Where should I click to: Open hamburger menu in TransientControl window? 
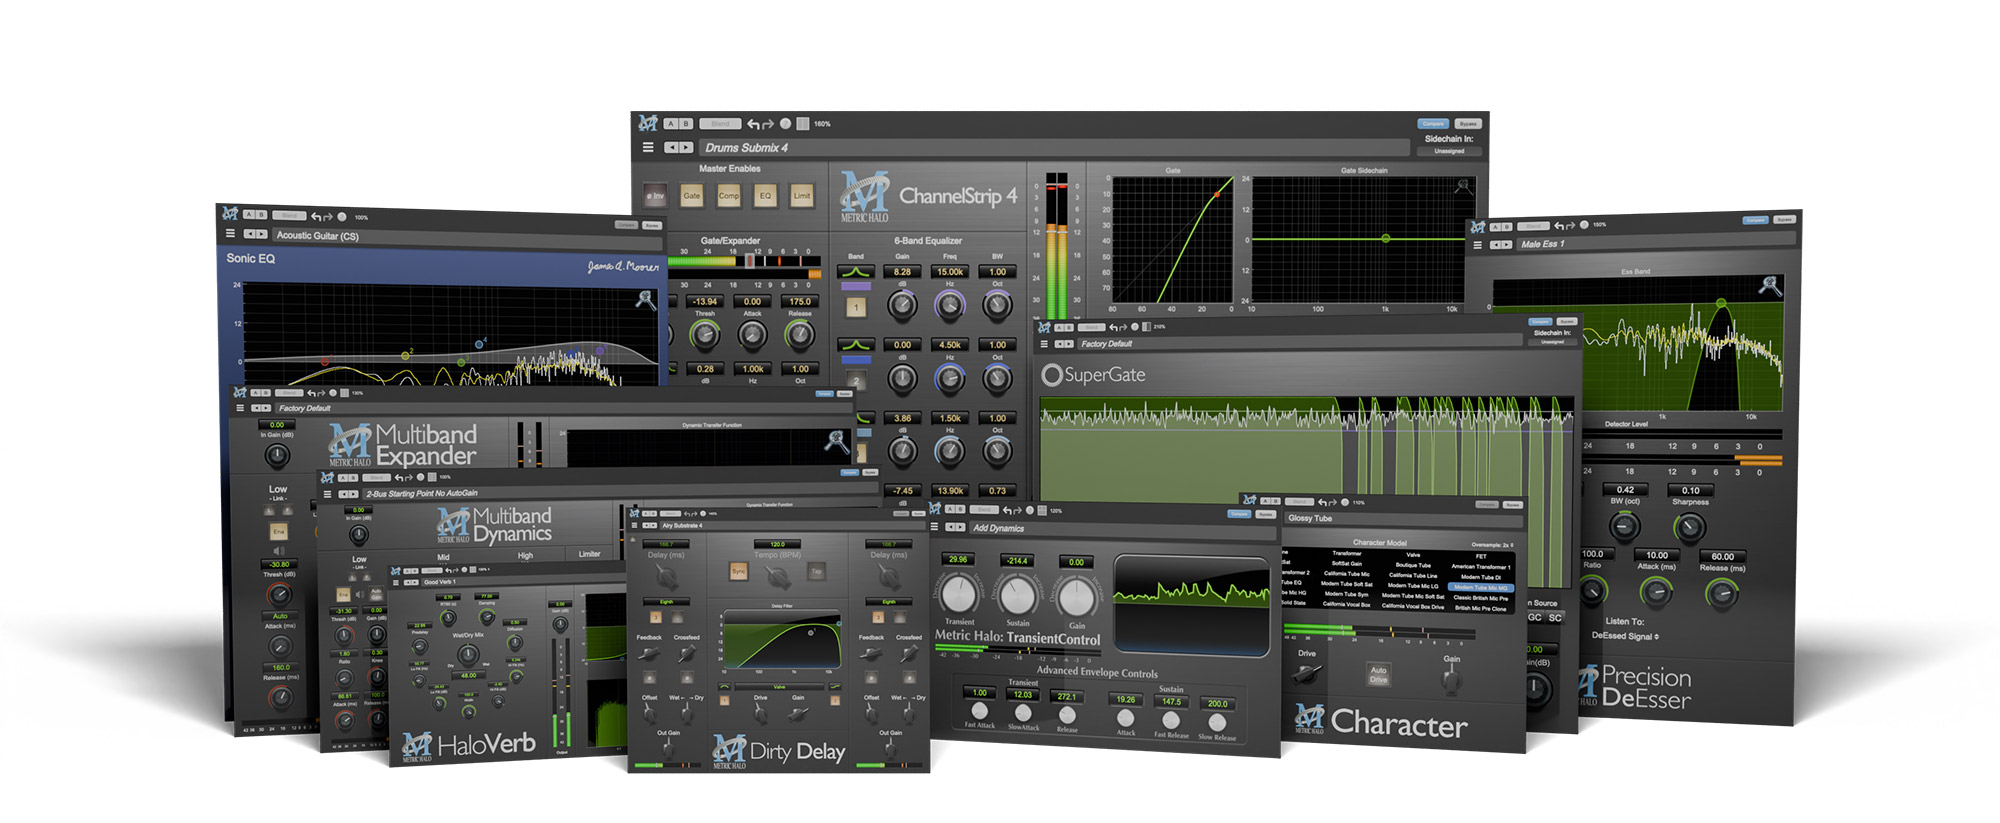[x=935, y=526]
